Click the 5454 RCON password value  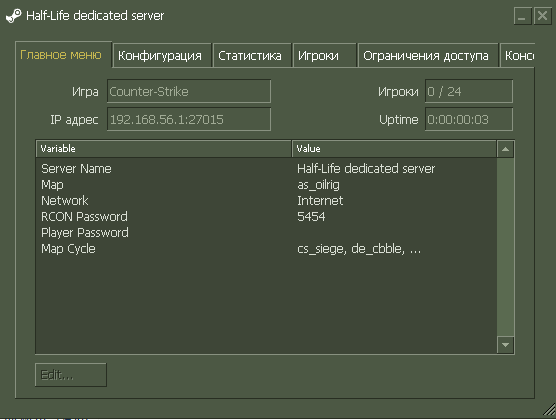point(311,217)
